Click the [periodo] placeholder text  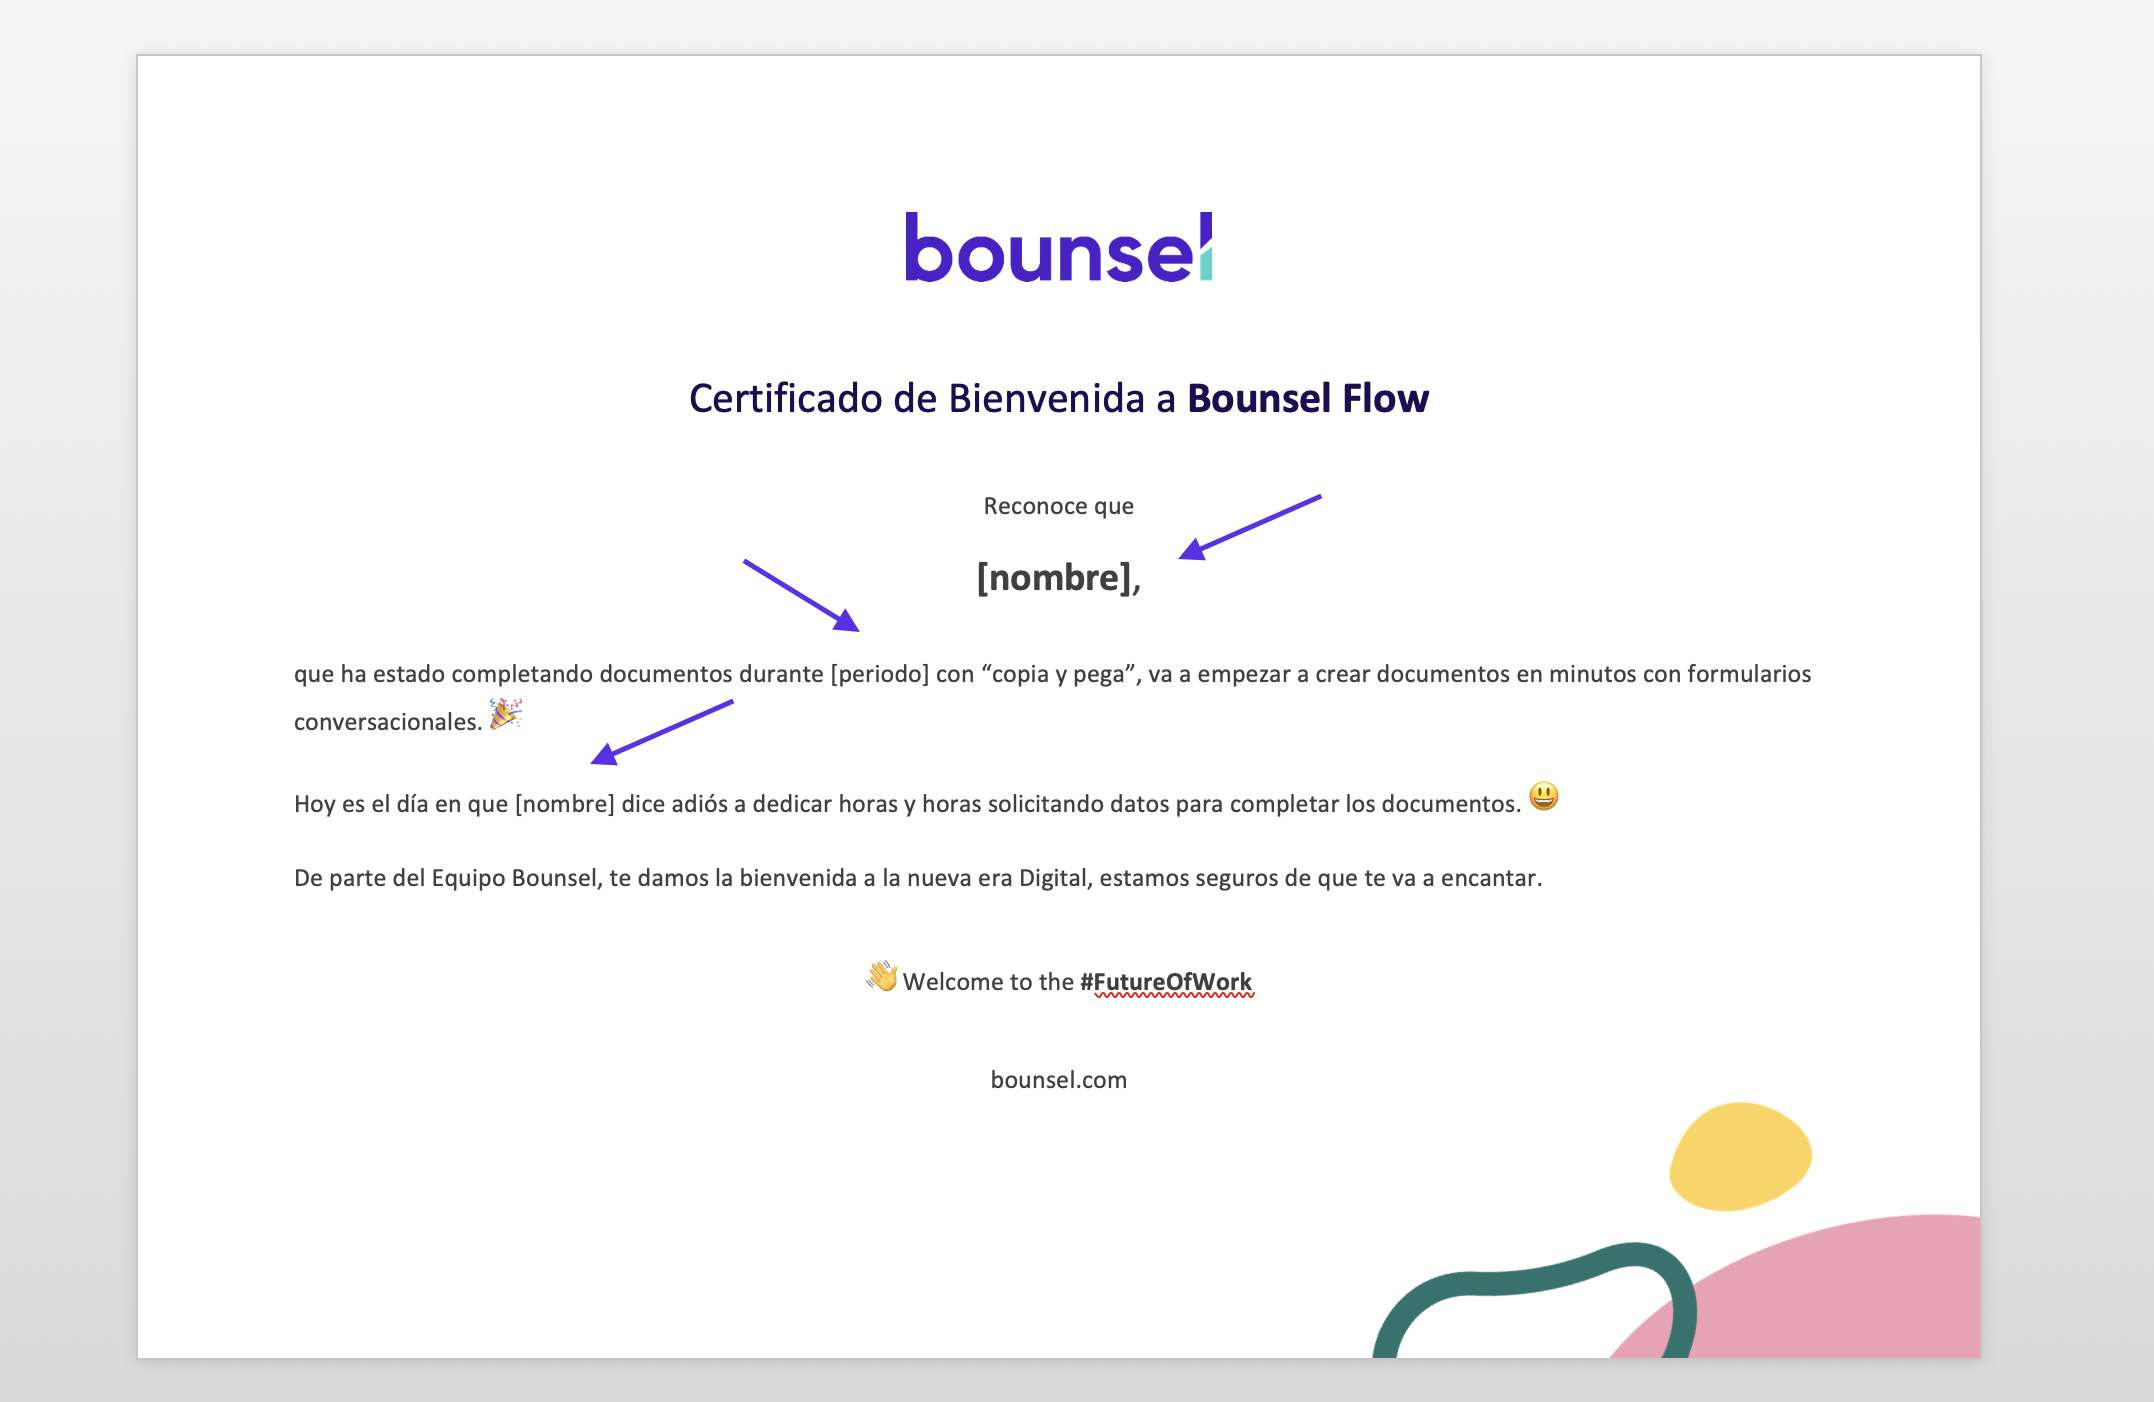click(x=880, y=674)
